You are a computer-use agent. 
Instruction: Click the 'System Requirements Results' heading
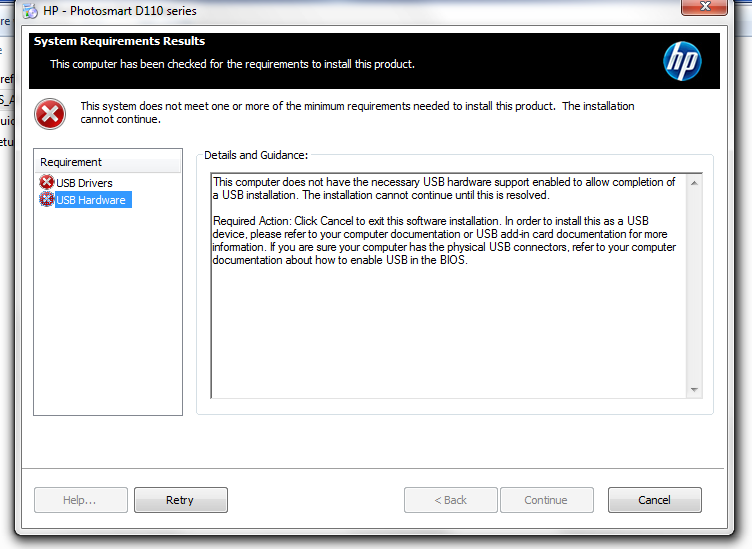point(119,41)
